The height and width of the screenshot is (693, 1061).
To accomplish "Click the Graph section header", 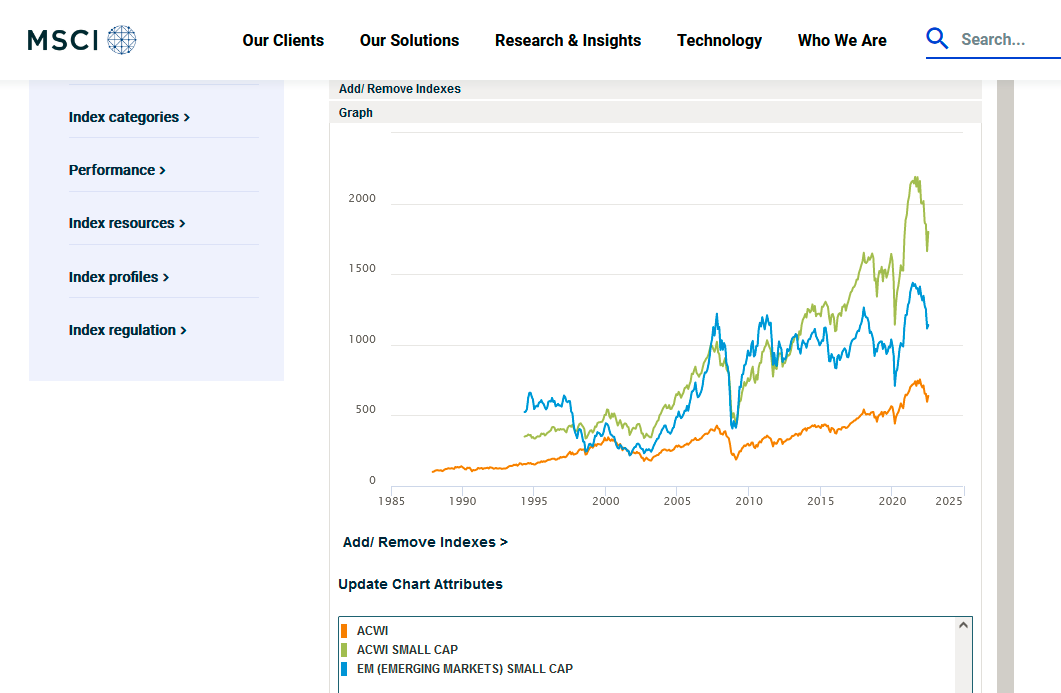I will [x=356, y=113].
